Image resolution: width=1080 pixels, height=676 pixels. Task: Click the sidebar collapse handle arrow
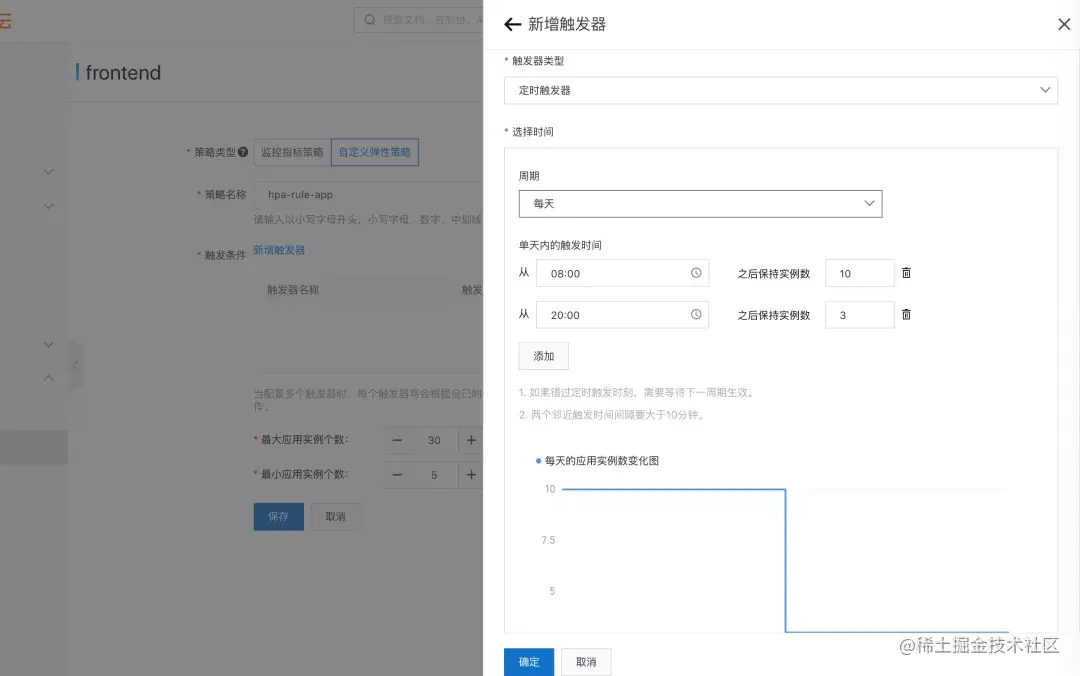click(75, 365)
